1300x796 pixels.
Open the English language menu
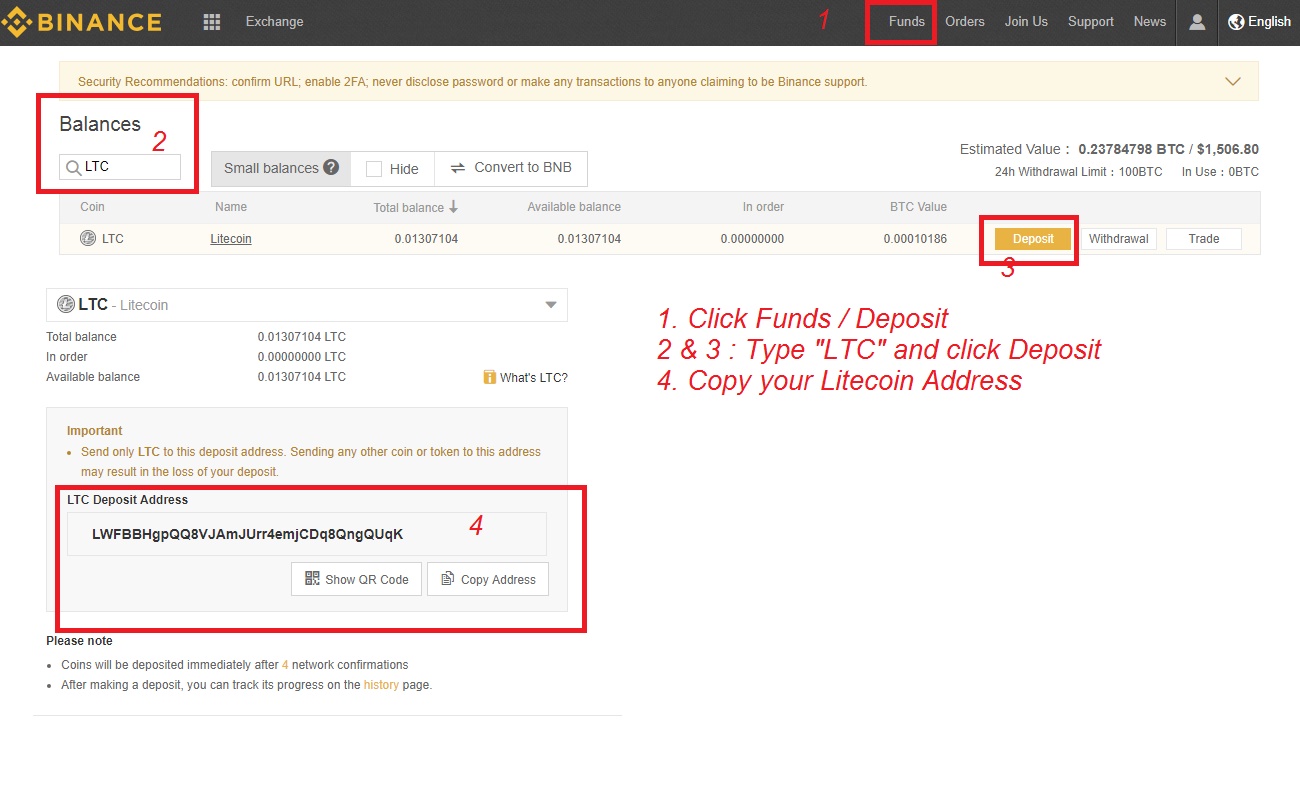1259,21
